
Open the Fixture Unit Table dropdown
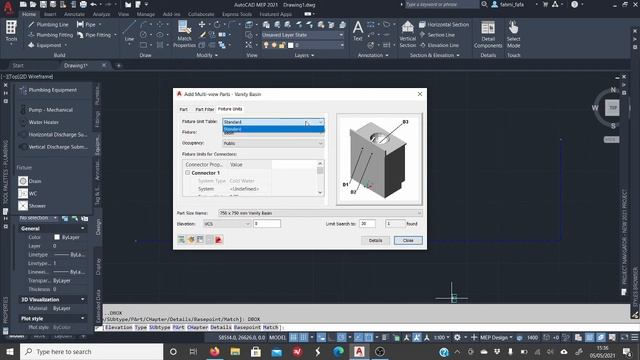point(273,122)
